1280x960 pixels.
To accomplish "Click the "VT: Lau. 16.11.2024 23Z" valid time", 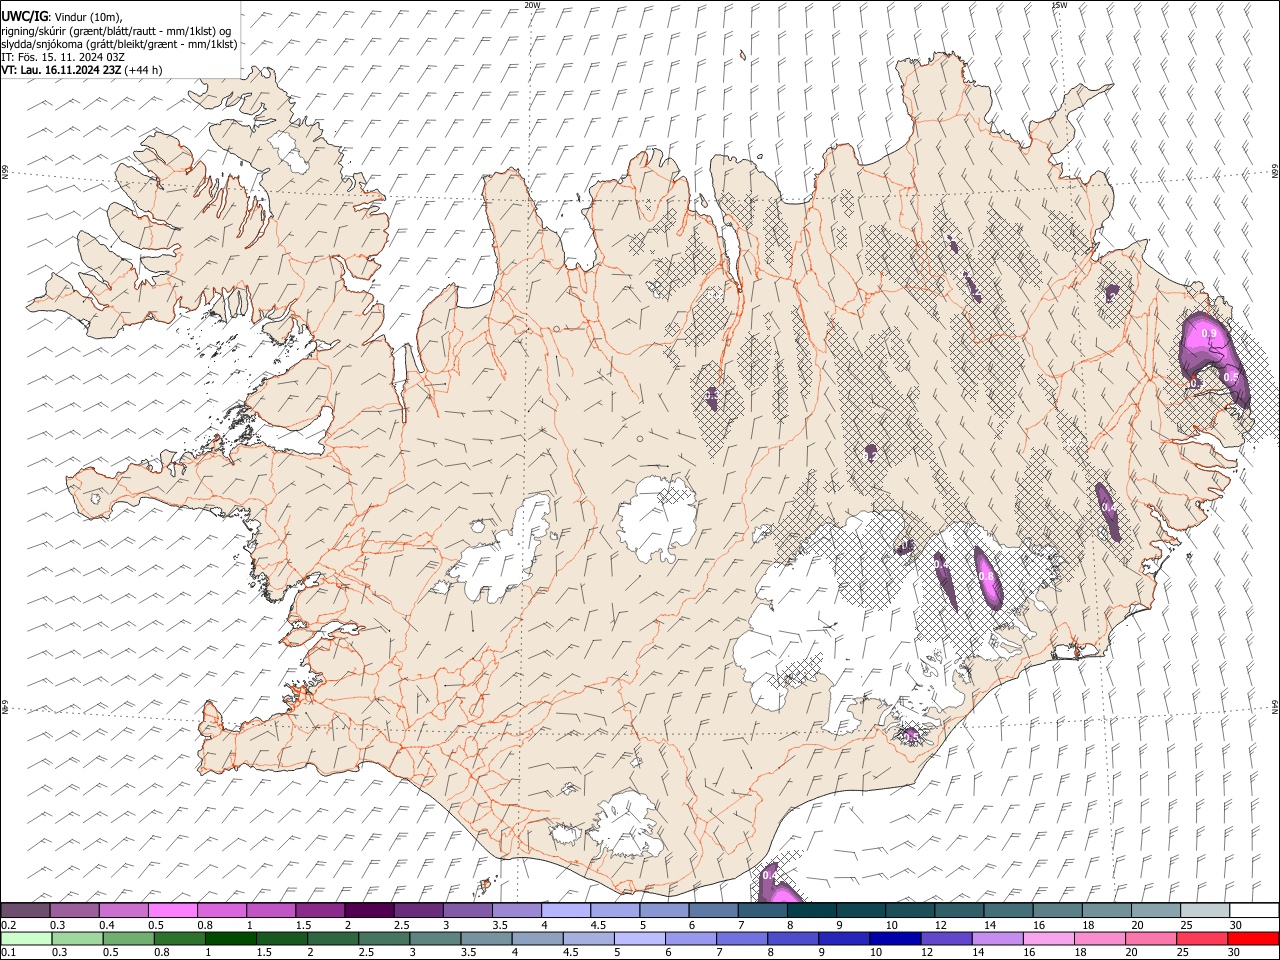I will coord(61,70).
